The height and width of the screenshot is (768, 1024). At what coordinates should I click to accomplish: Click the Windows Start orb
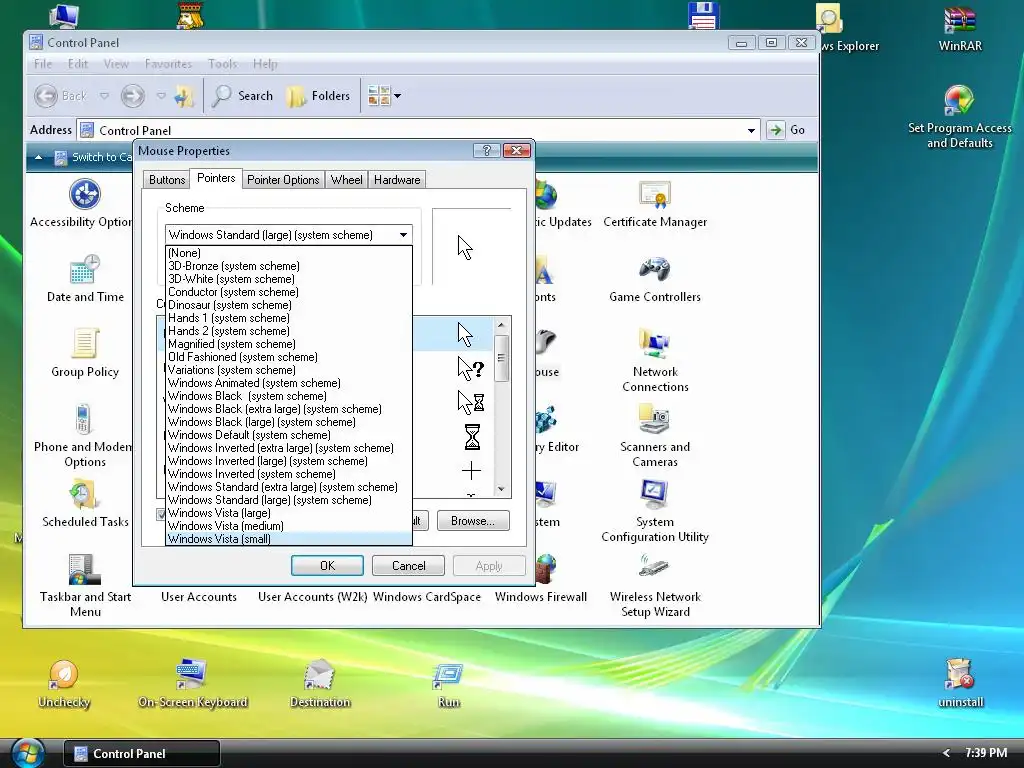pos(27,754)
